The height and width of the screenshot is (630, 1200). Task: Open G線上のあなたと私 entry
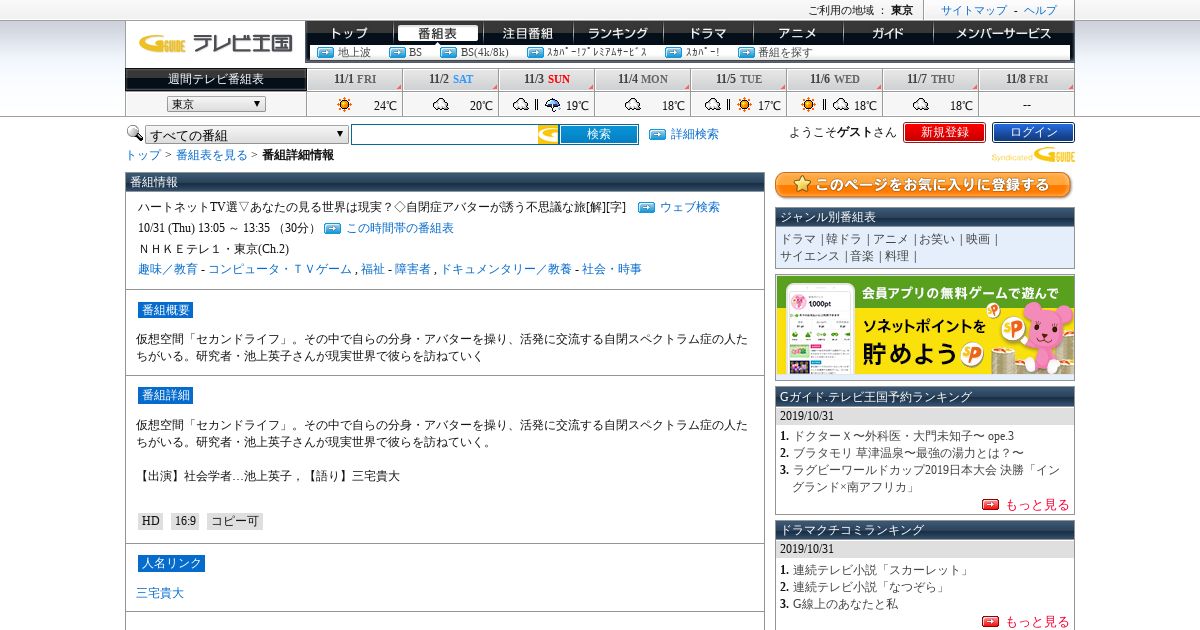point(845,604)
